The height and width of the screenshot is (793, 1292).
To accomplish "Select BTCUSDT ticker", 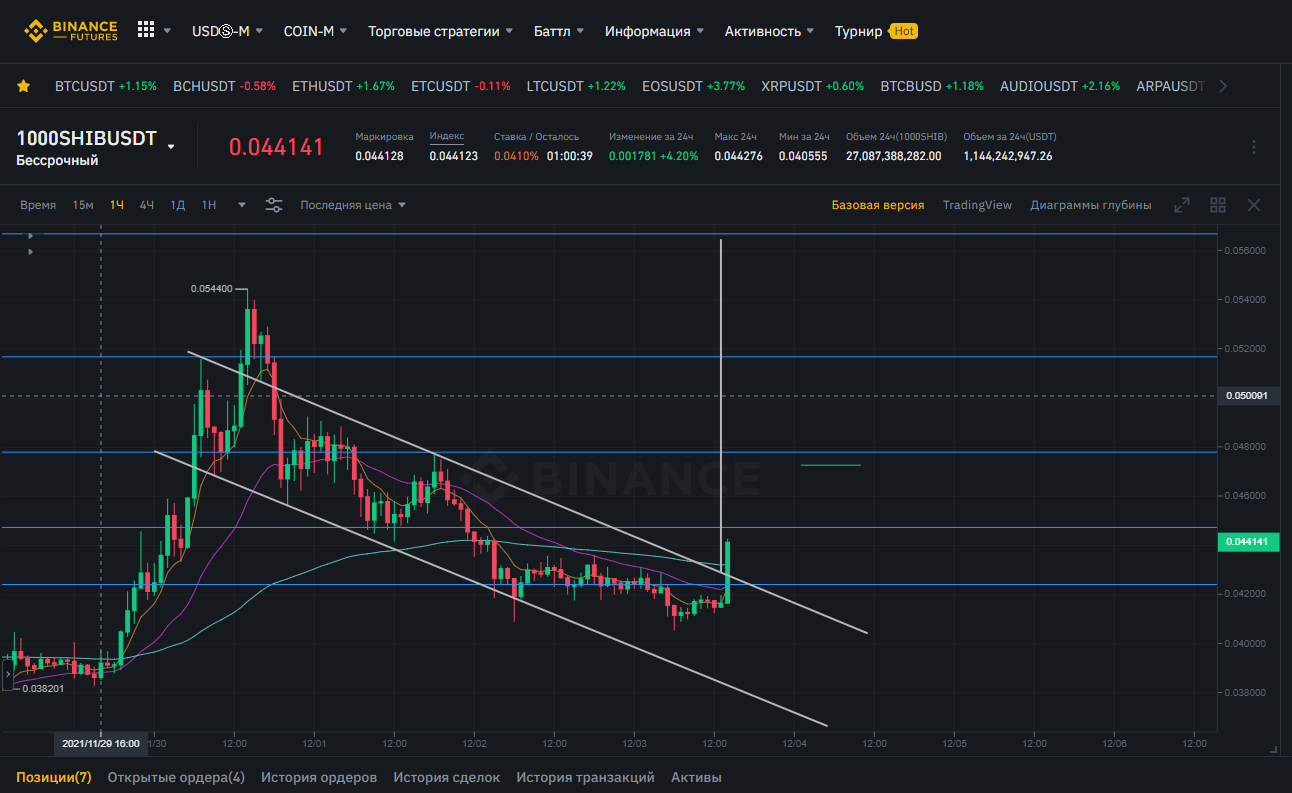I will point(106,86).
